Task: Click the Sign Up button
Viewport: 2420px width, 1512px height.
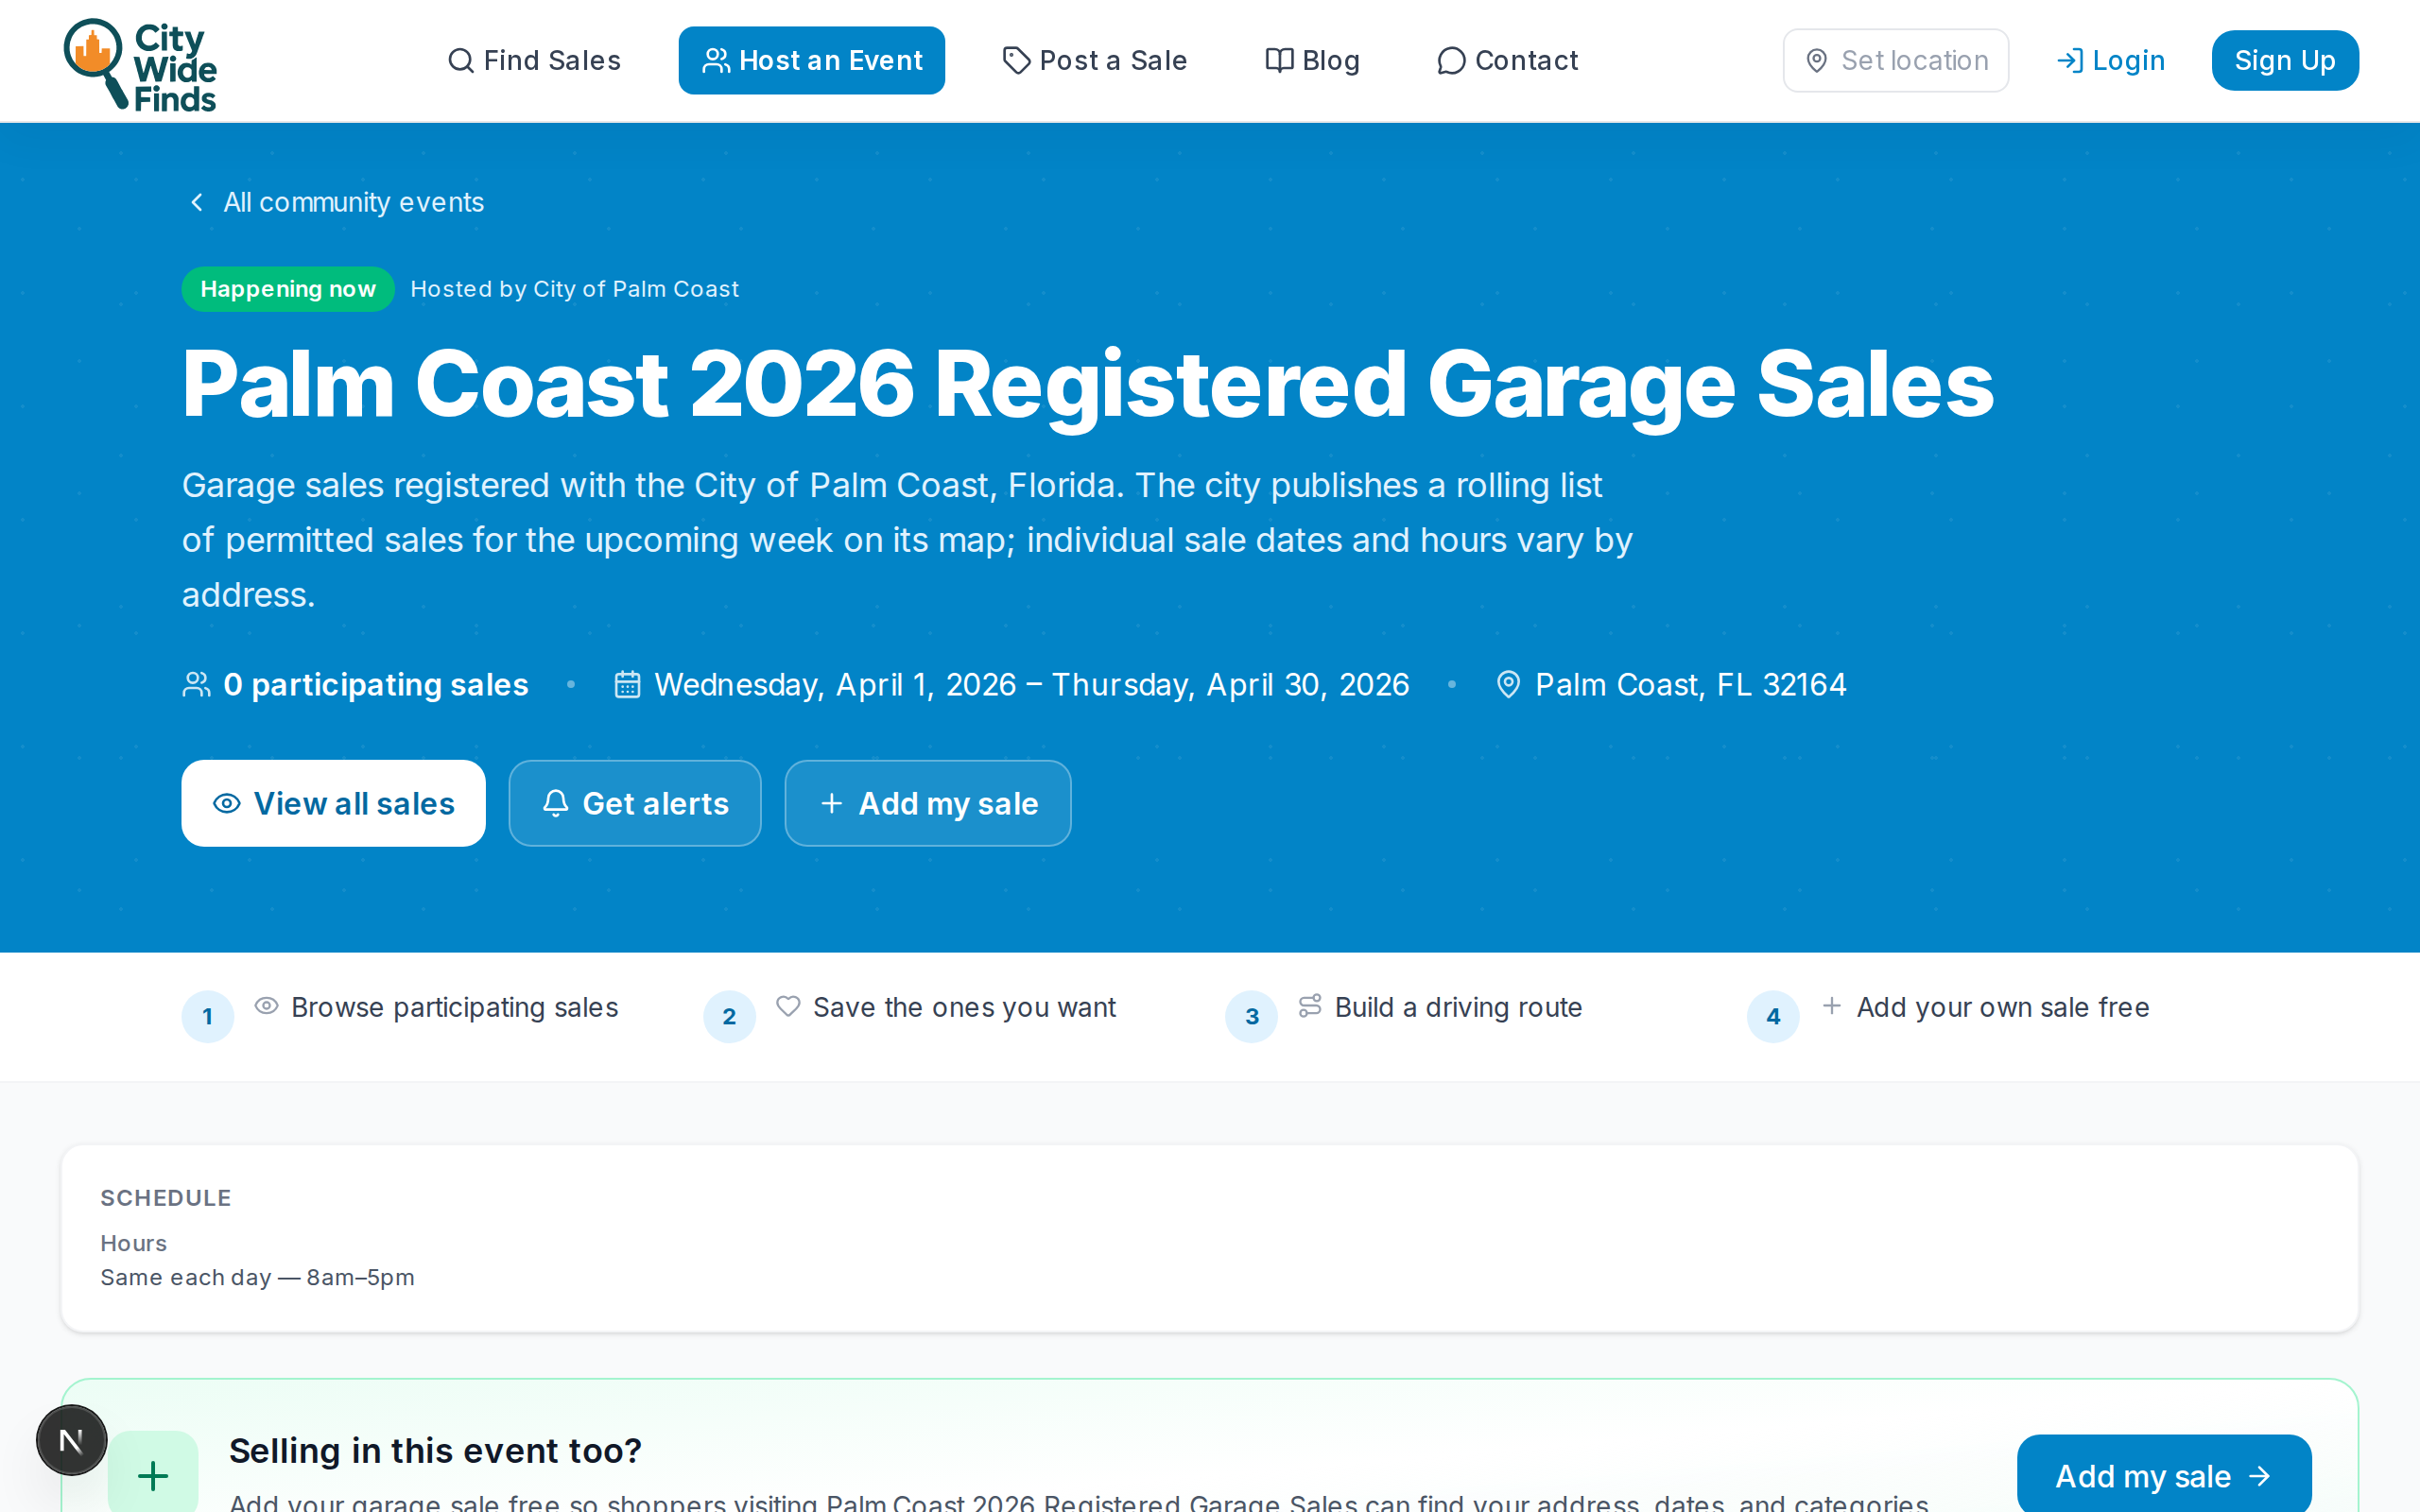Action: 2284,60
